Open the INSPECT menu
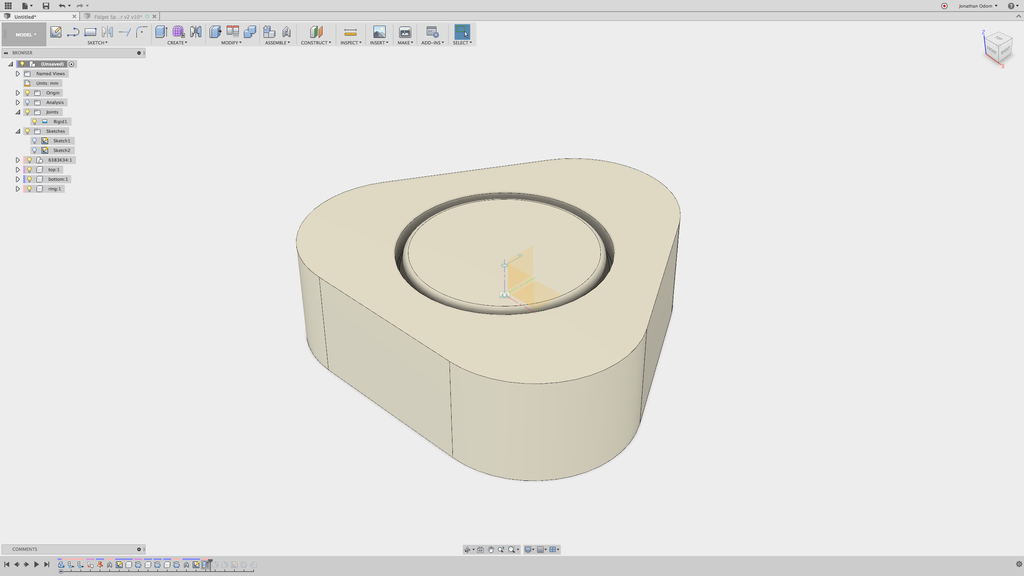This screenshot has height=576, width=1024. 351,42
